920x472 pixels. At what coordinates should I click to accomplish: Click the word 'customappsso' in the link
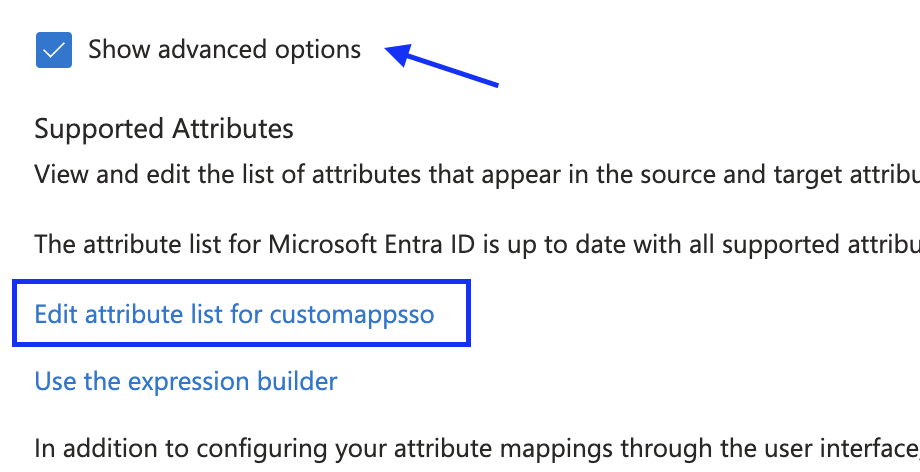(x=352, y=314)
